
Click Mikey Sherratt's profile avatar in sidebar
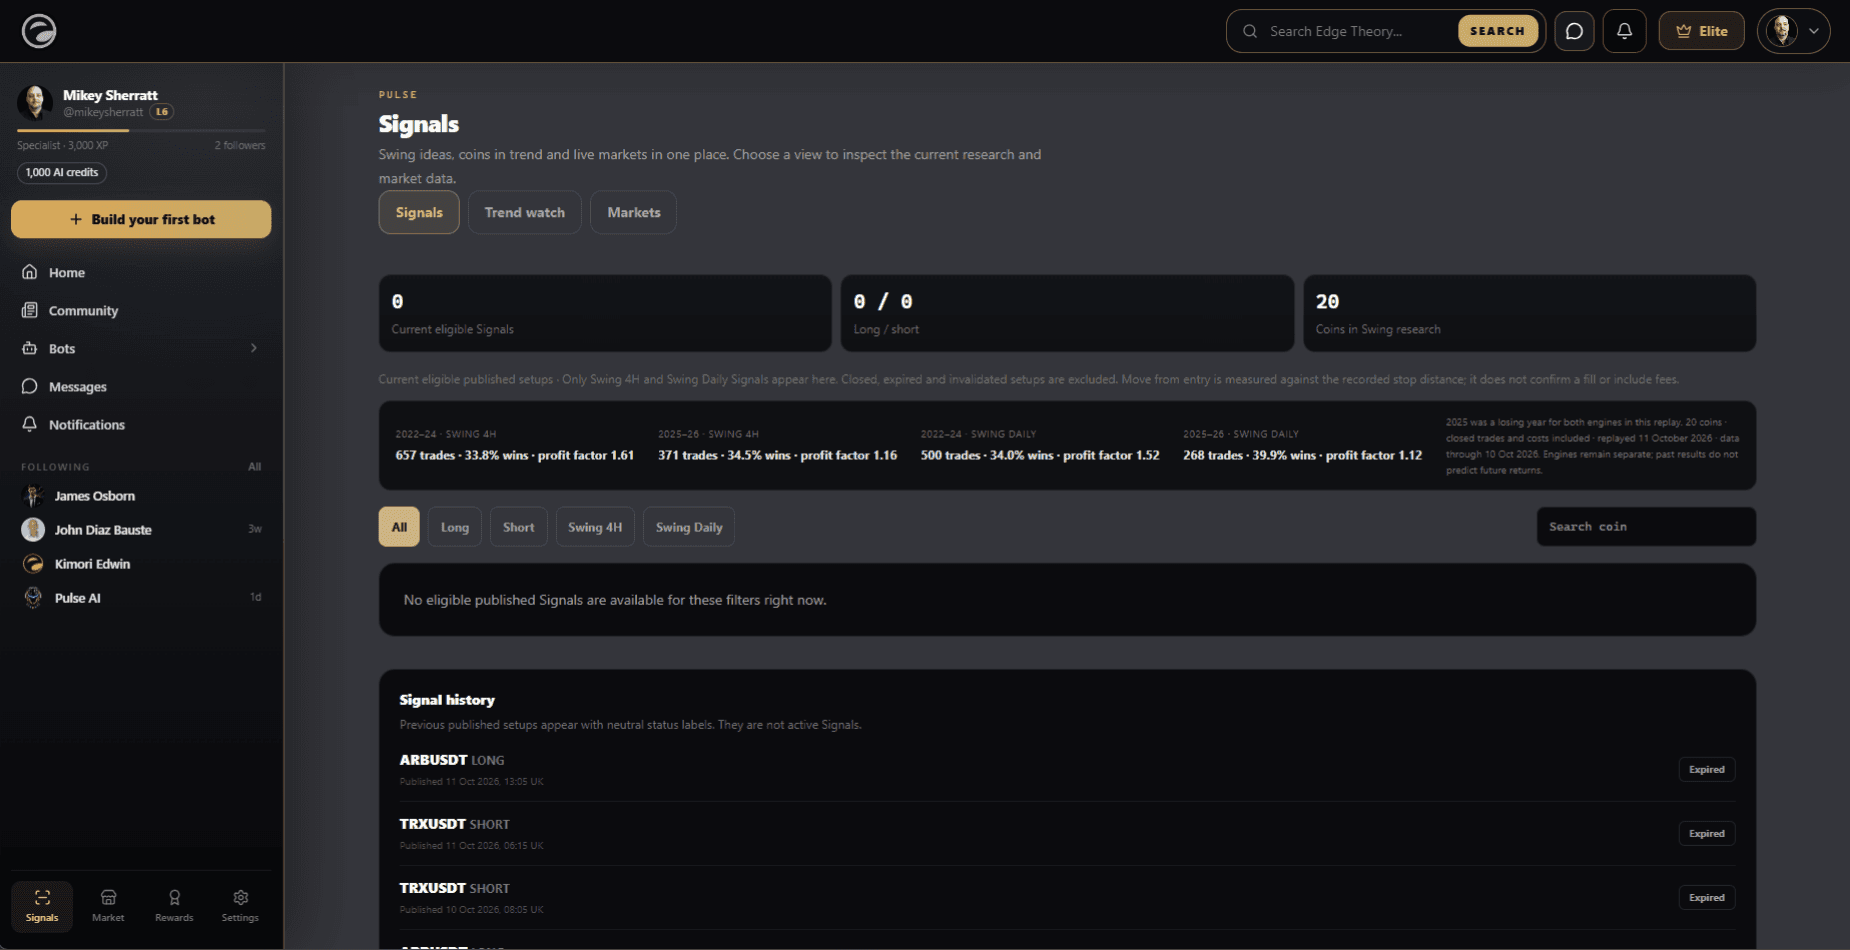[x=35, y=102]
